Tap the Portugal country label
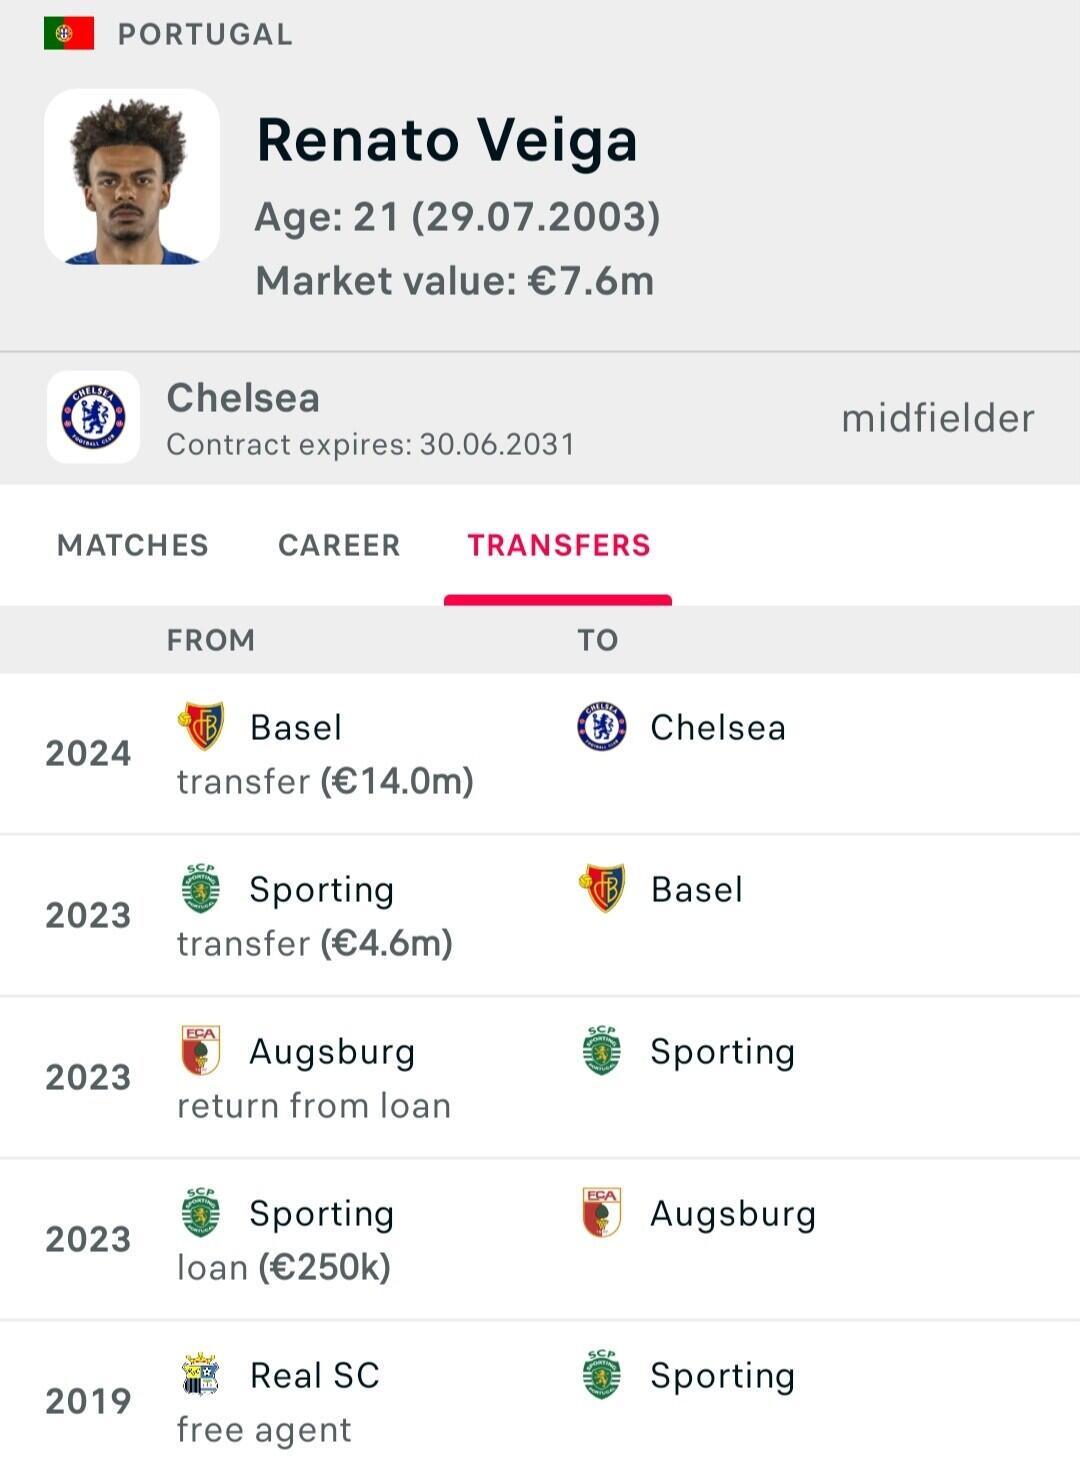This screenshot has height=1462, width=1080. 205,34
